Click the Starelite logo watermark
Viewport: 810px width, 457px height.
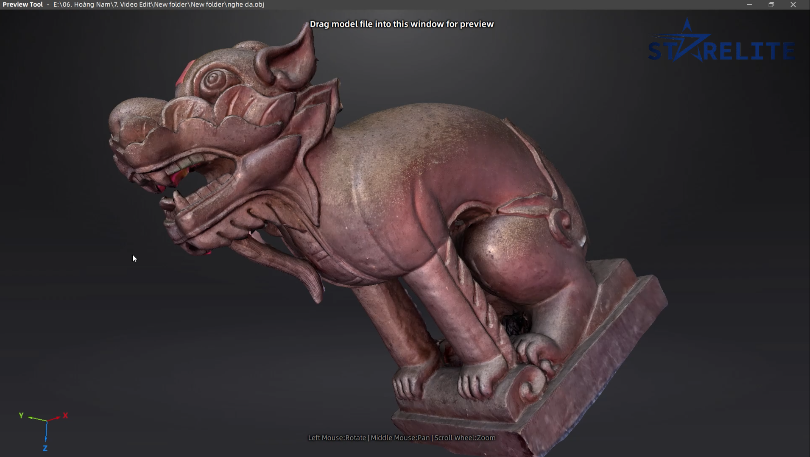coord(722,48)
